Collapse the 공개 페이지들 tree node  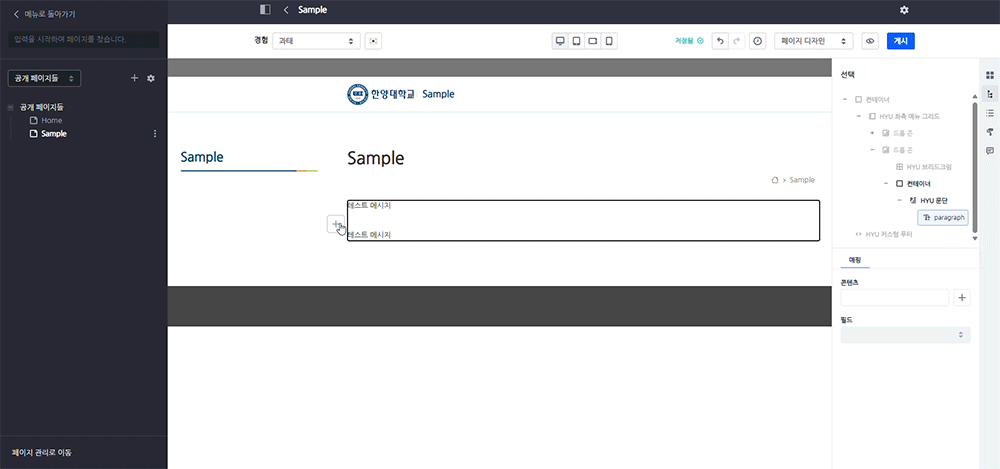(x=10, y=107)
